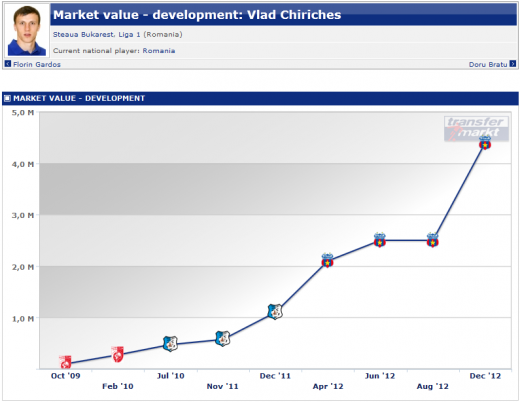Click Vlad Chiriches' profile photo

(27, 31)
